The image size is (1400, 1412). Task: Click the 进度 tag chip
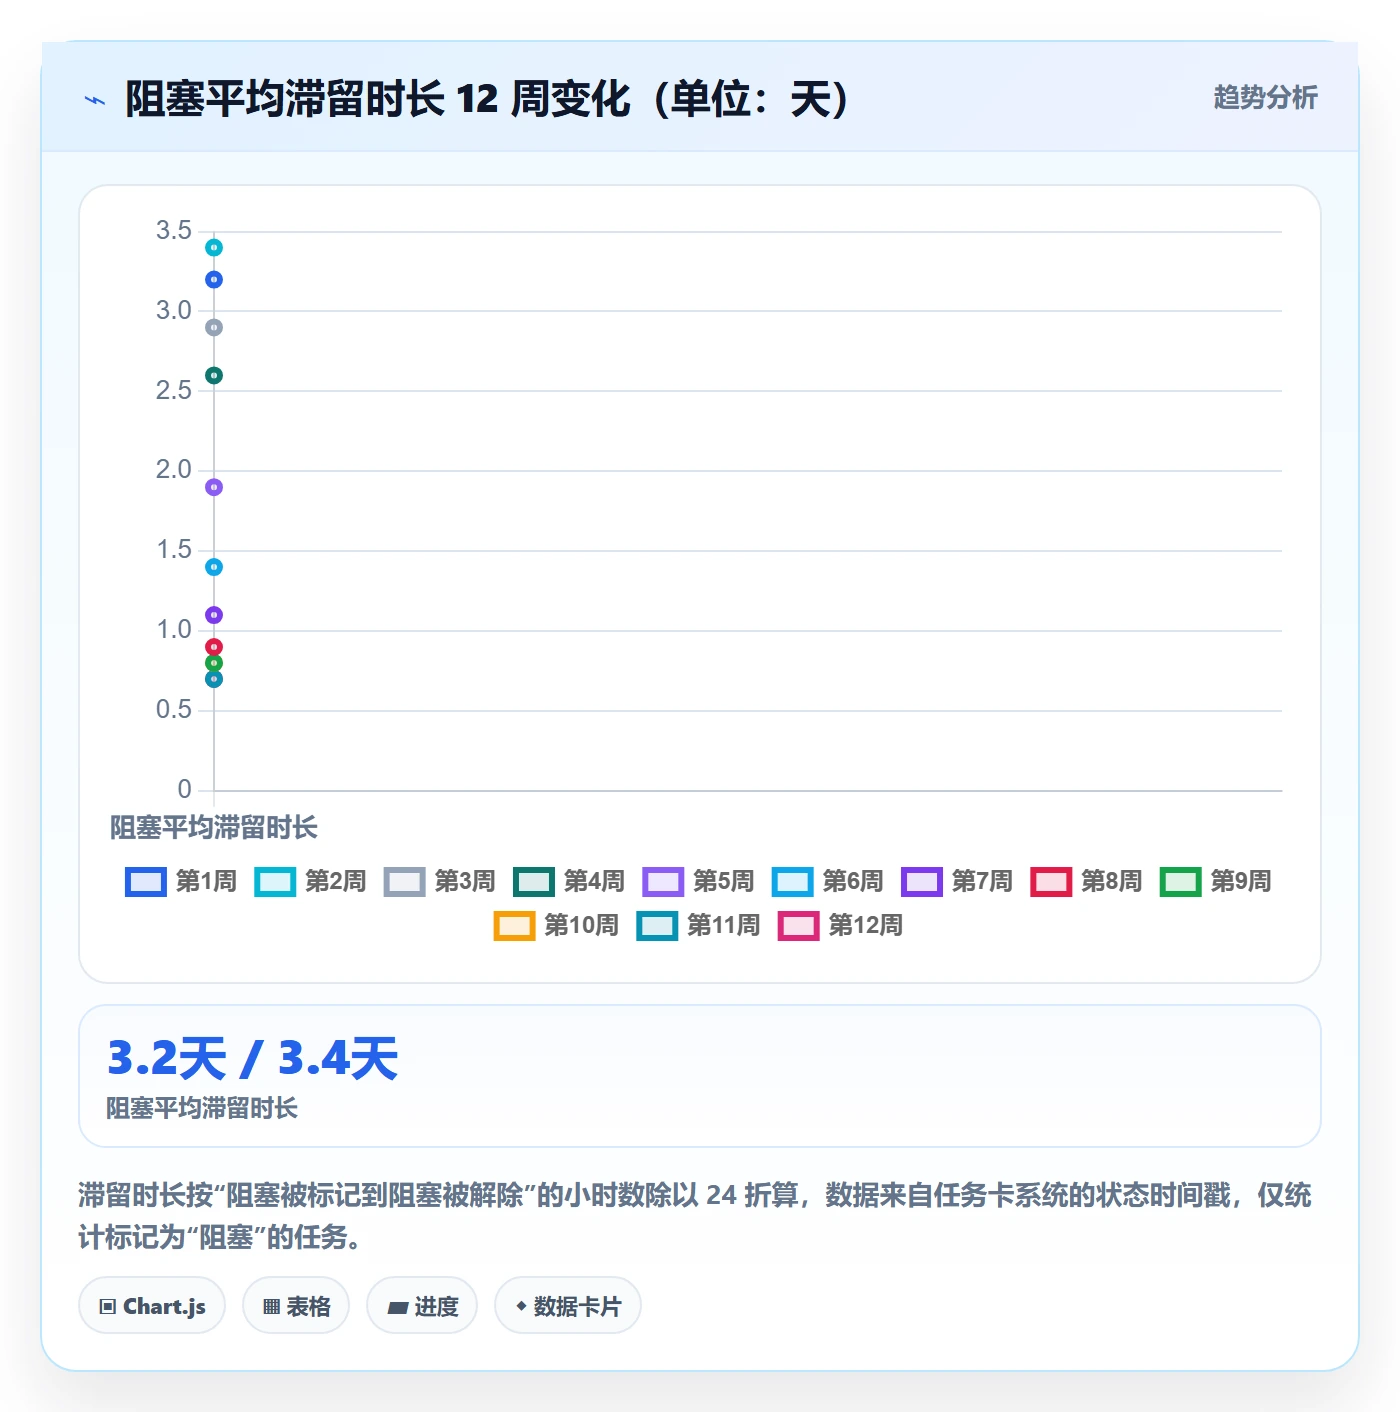click(422, 1306)
